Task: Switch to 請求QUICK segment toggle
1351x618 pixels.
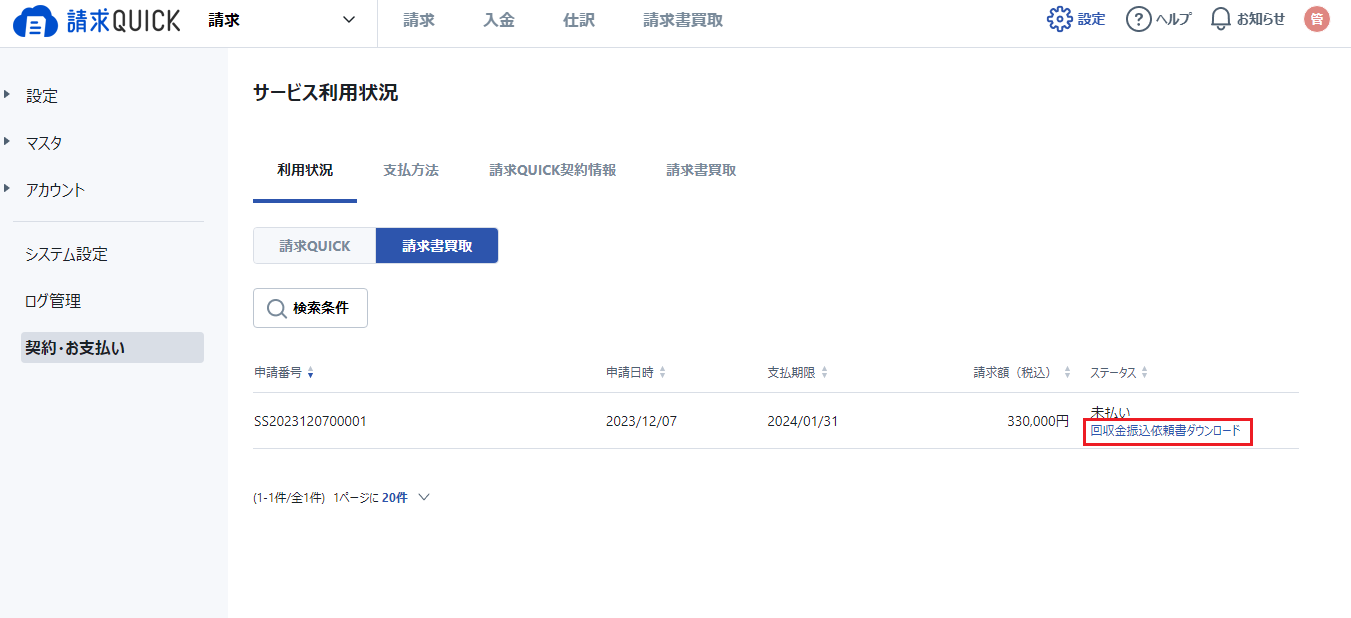Action: 314,246
